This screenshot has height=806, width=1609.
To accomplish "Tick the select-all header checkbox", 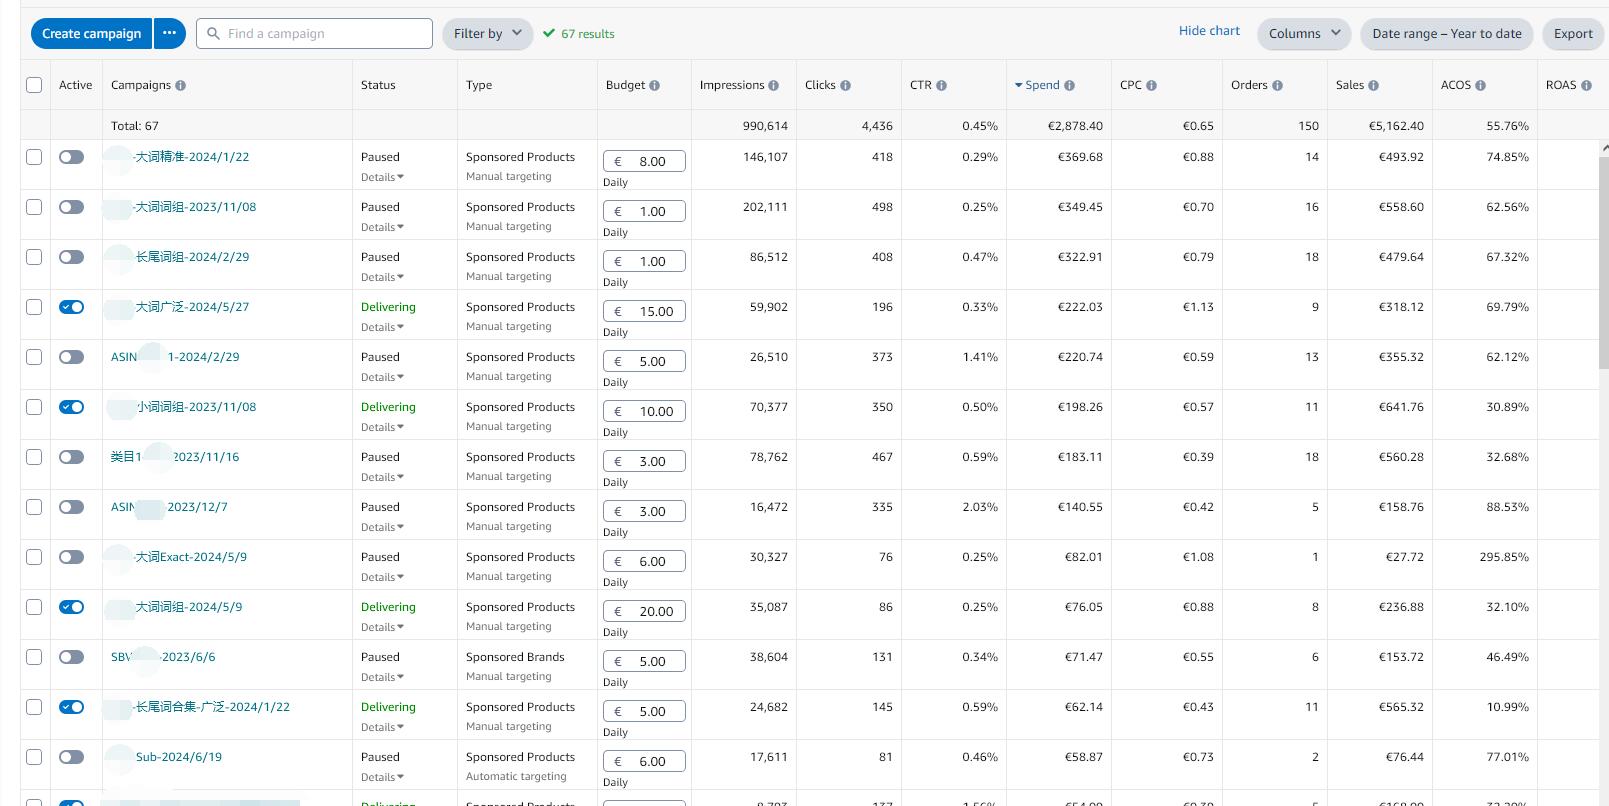I will click(x=34, y=85).
